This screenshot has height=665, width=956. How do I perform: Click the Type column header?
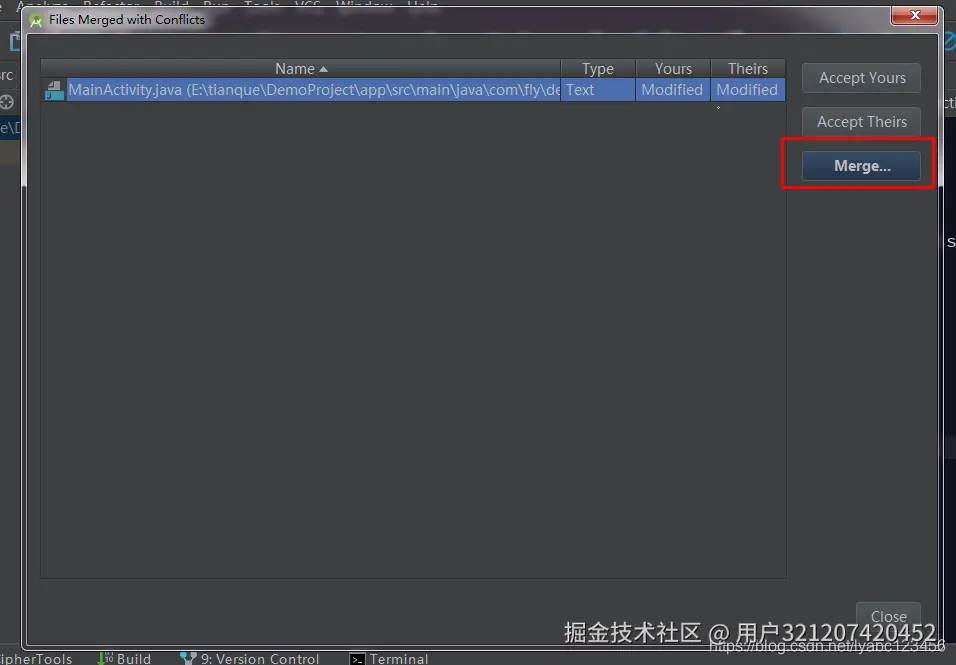(598, 69)
